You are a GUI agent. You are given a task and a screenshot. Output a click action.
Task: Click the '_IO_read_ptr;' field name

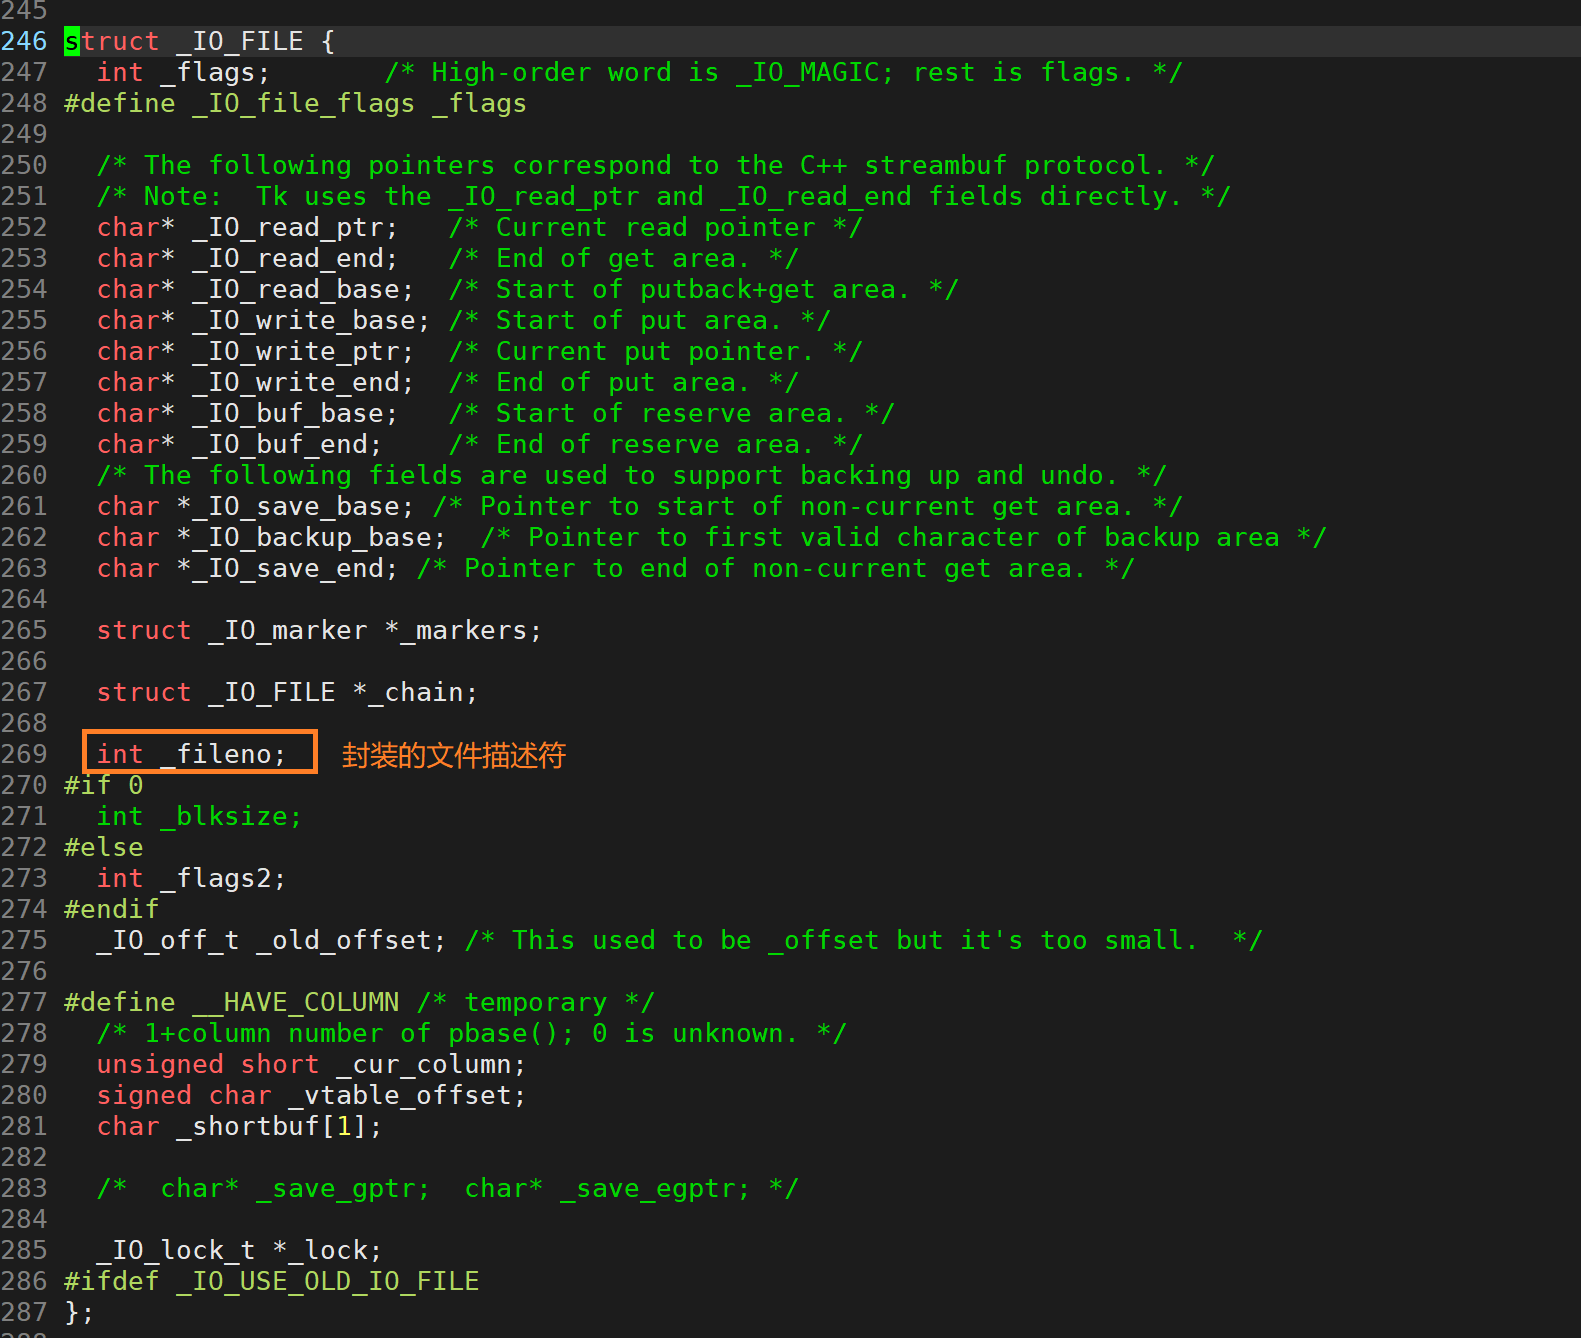[295, 227]
